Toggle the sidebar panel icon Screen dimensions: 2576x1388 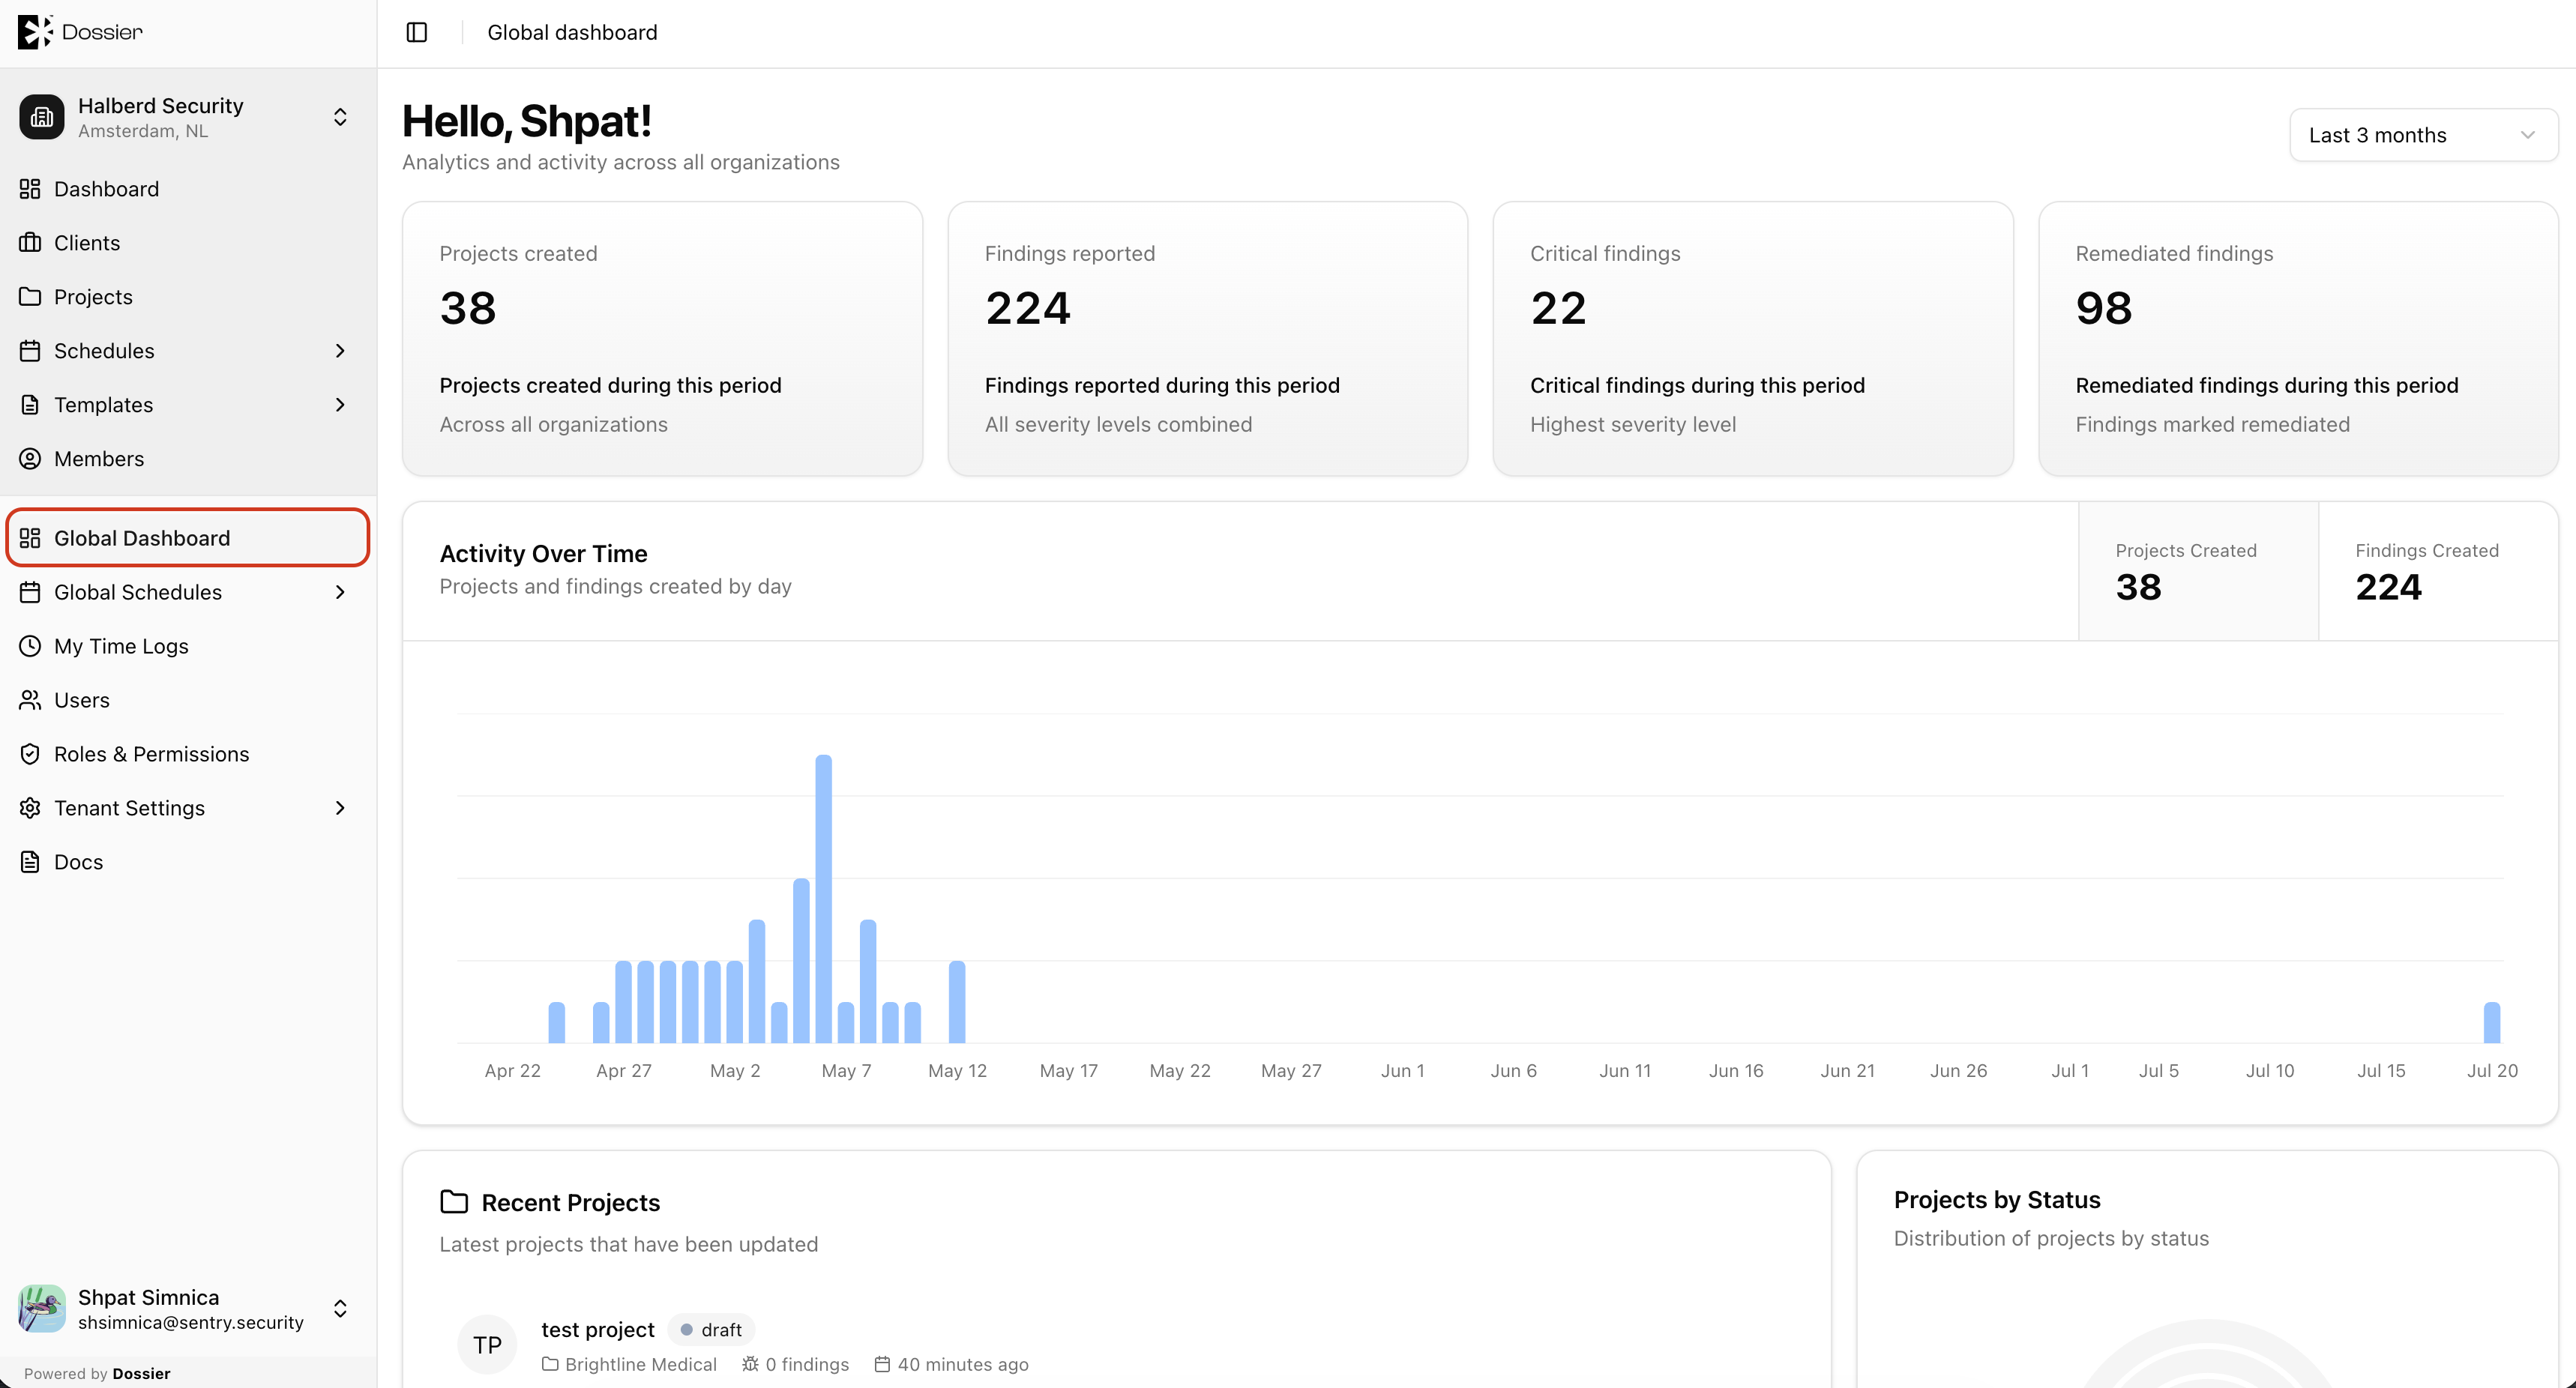pyautogui.click(x=417, y=32)
